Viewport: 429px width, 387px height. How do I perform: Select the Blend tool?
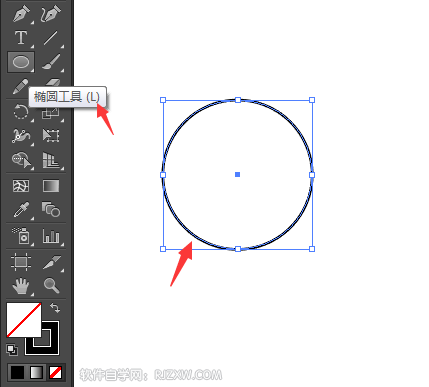(51, 209)
